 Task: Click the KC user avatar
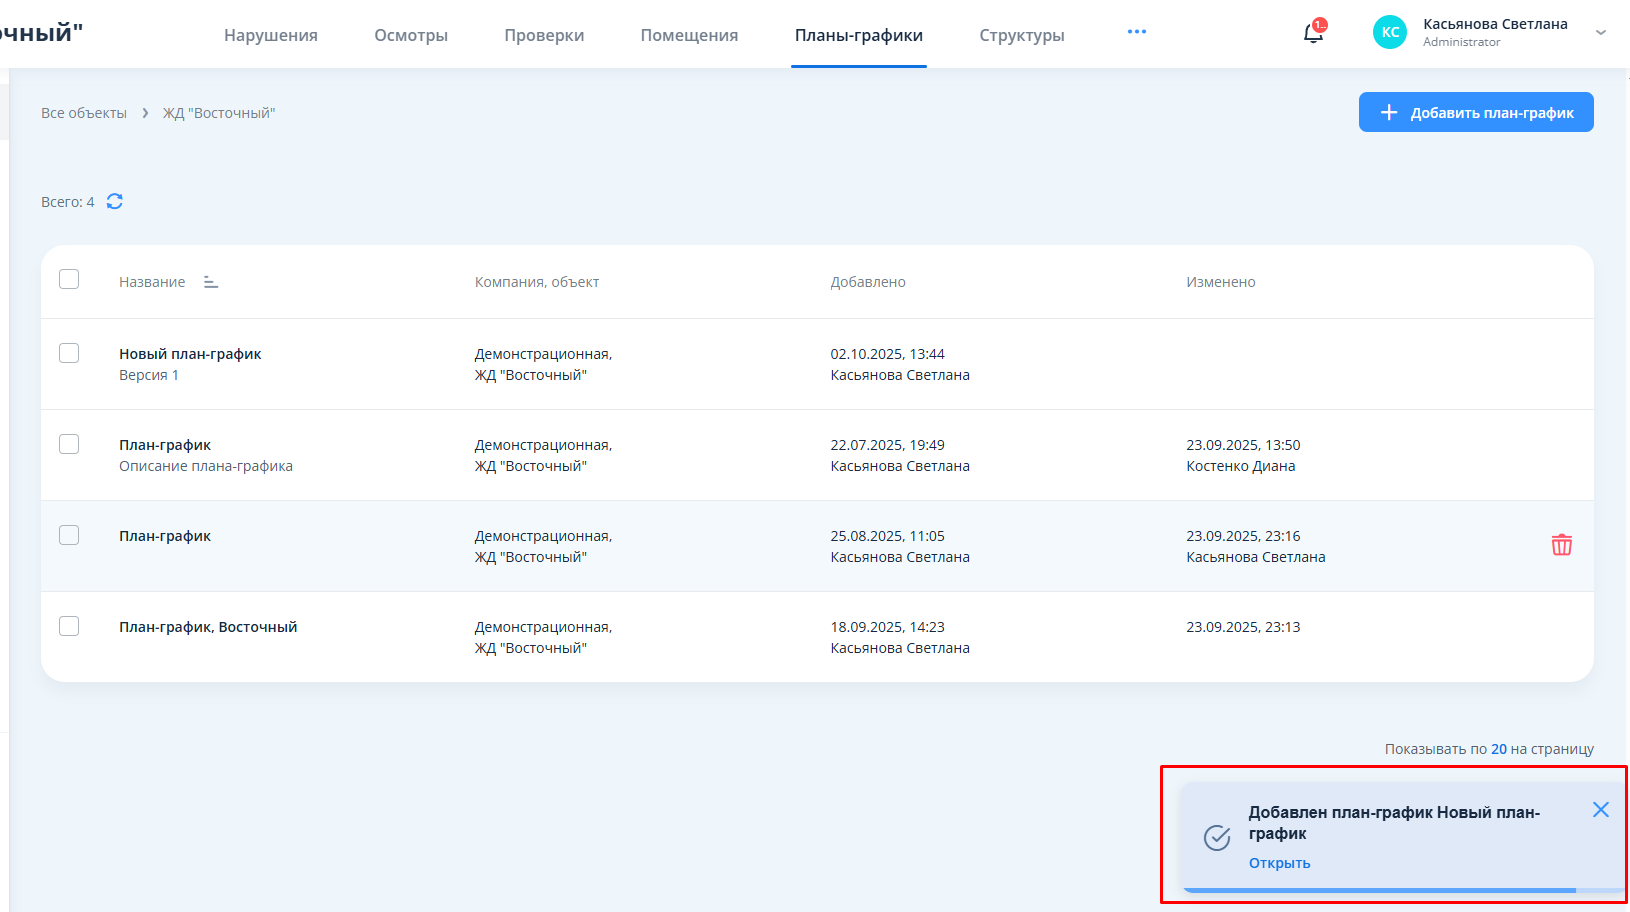(x=1390, y=32)
